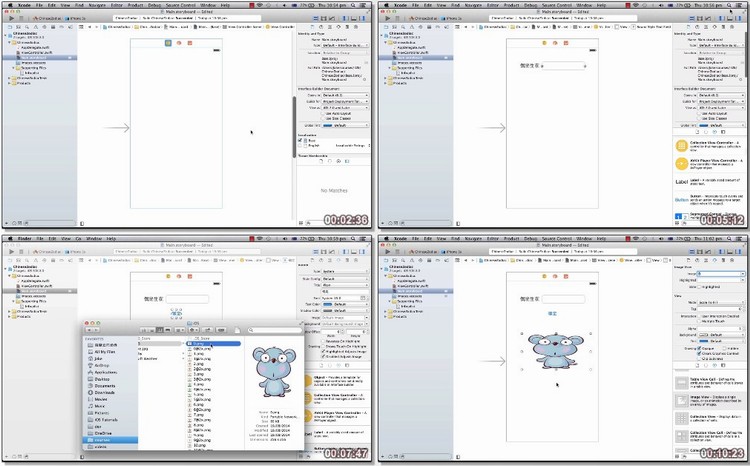
Task: Click AVKit Player View Controller icon, 00:05:12 frame
Action: click(681, 164)
